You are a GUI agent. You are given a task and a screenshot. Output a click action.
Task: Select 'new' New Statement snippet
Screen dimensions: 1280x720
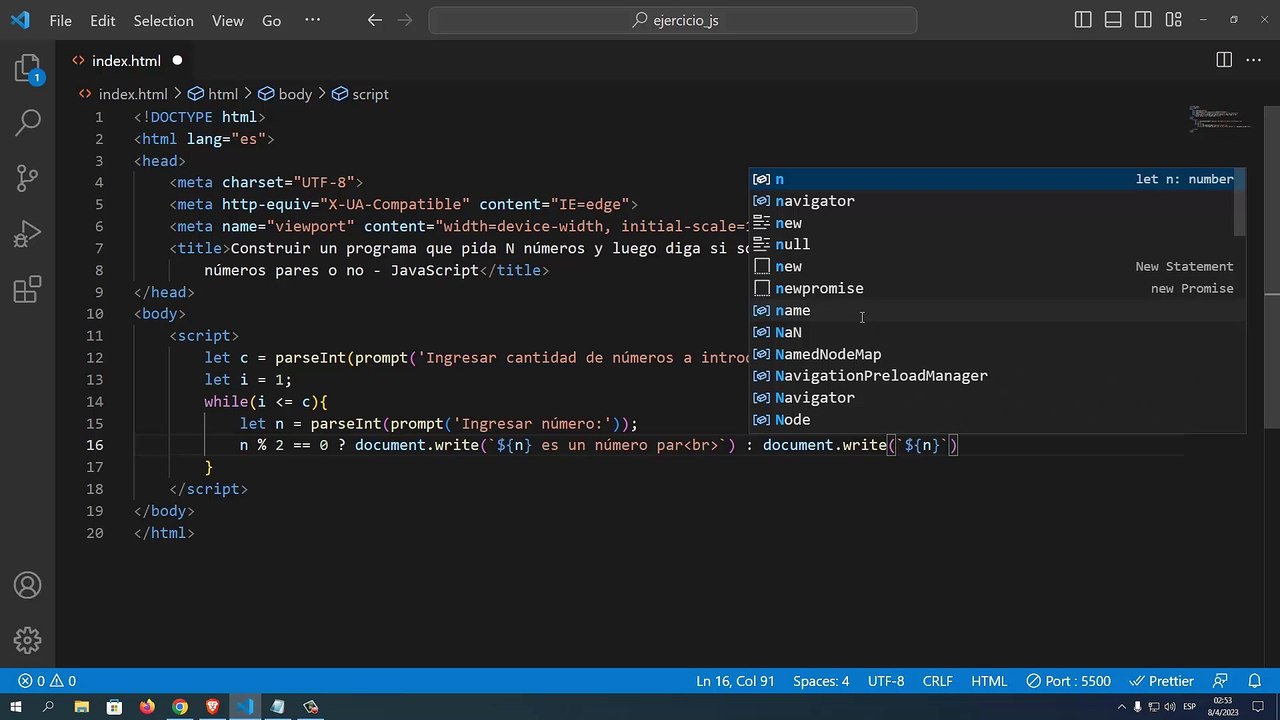pyautogui.click(x=994, y=267)
